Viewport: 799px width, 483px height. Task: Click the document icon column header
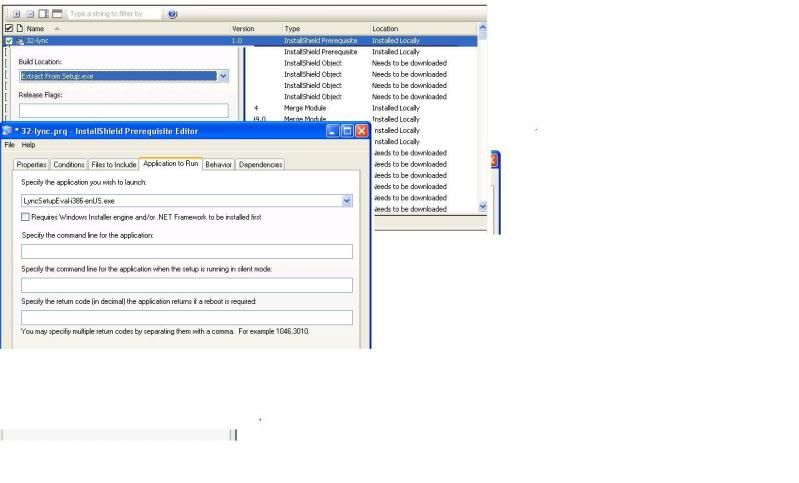tap(20, 28)
